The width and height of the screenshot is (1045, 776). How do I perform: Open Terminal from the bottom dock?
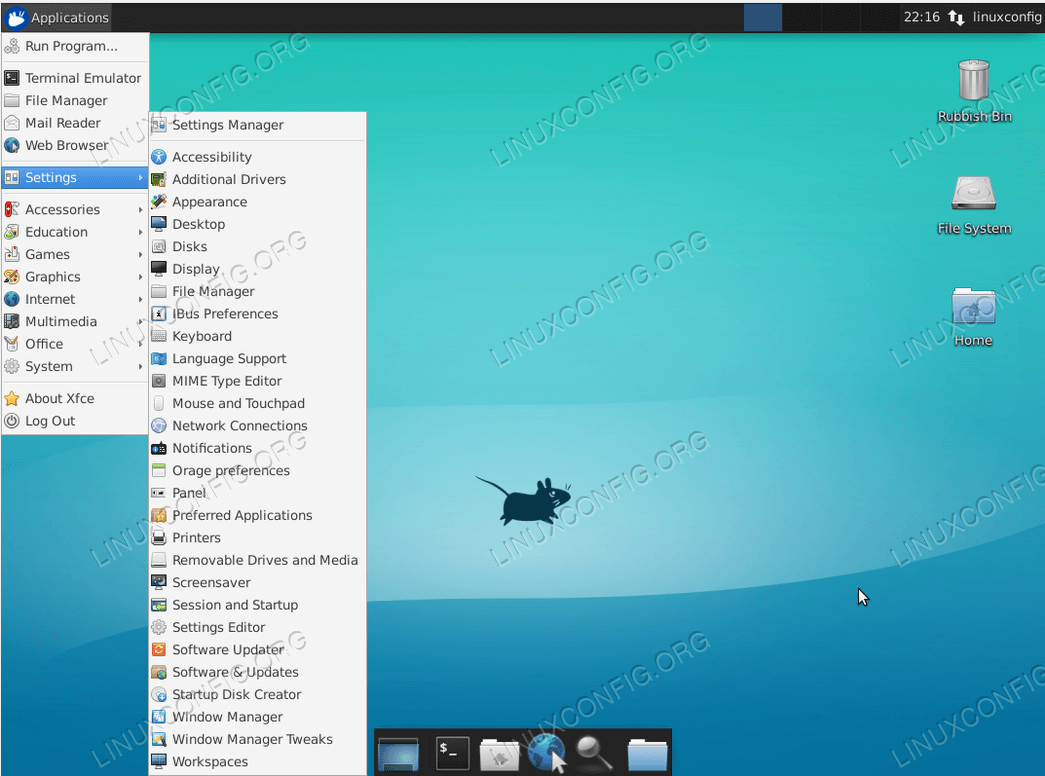tap(452, 753)
